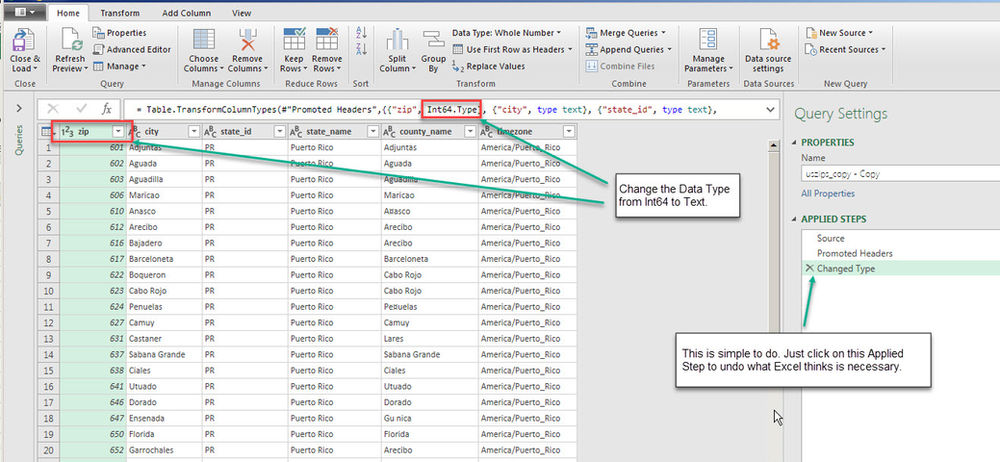Confirm formula with the checkmark icon
Viewport: 1000px width, 462px height.
pyautogui.click(x=82, y=109)
